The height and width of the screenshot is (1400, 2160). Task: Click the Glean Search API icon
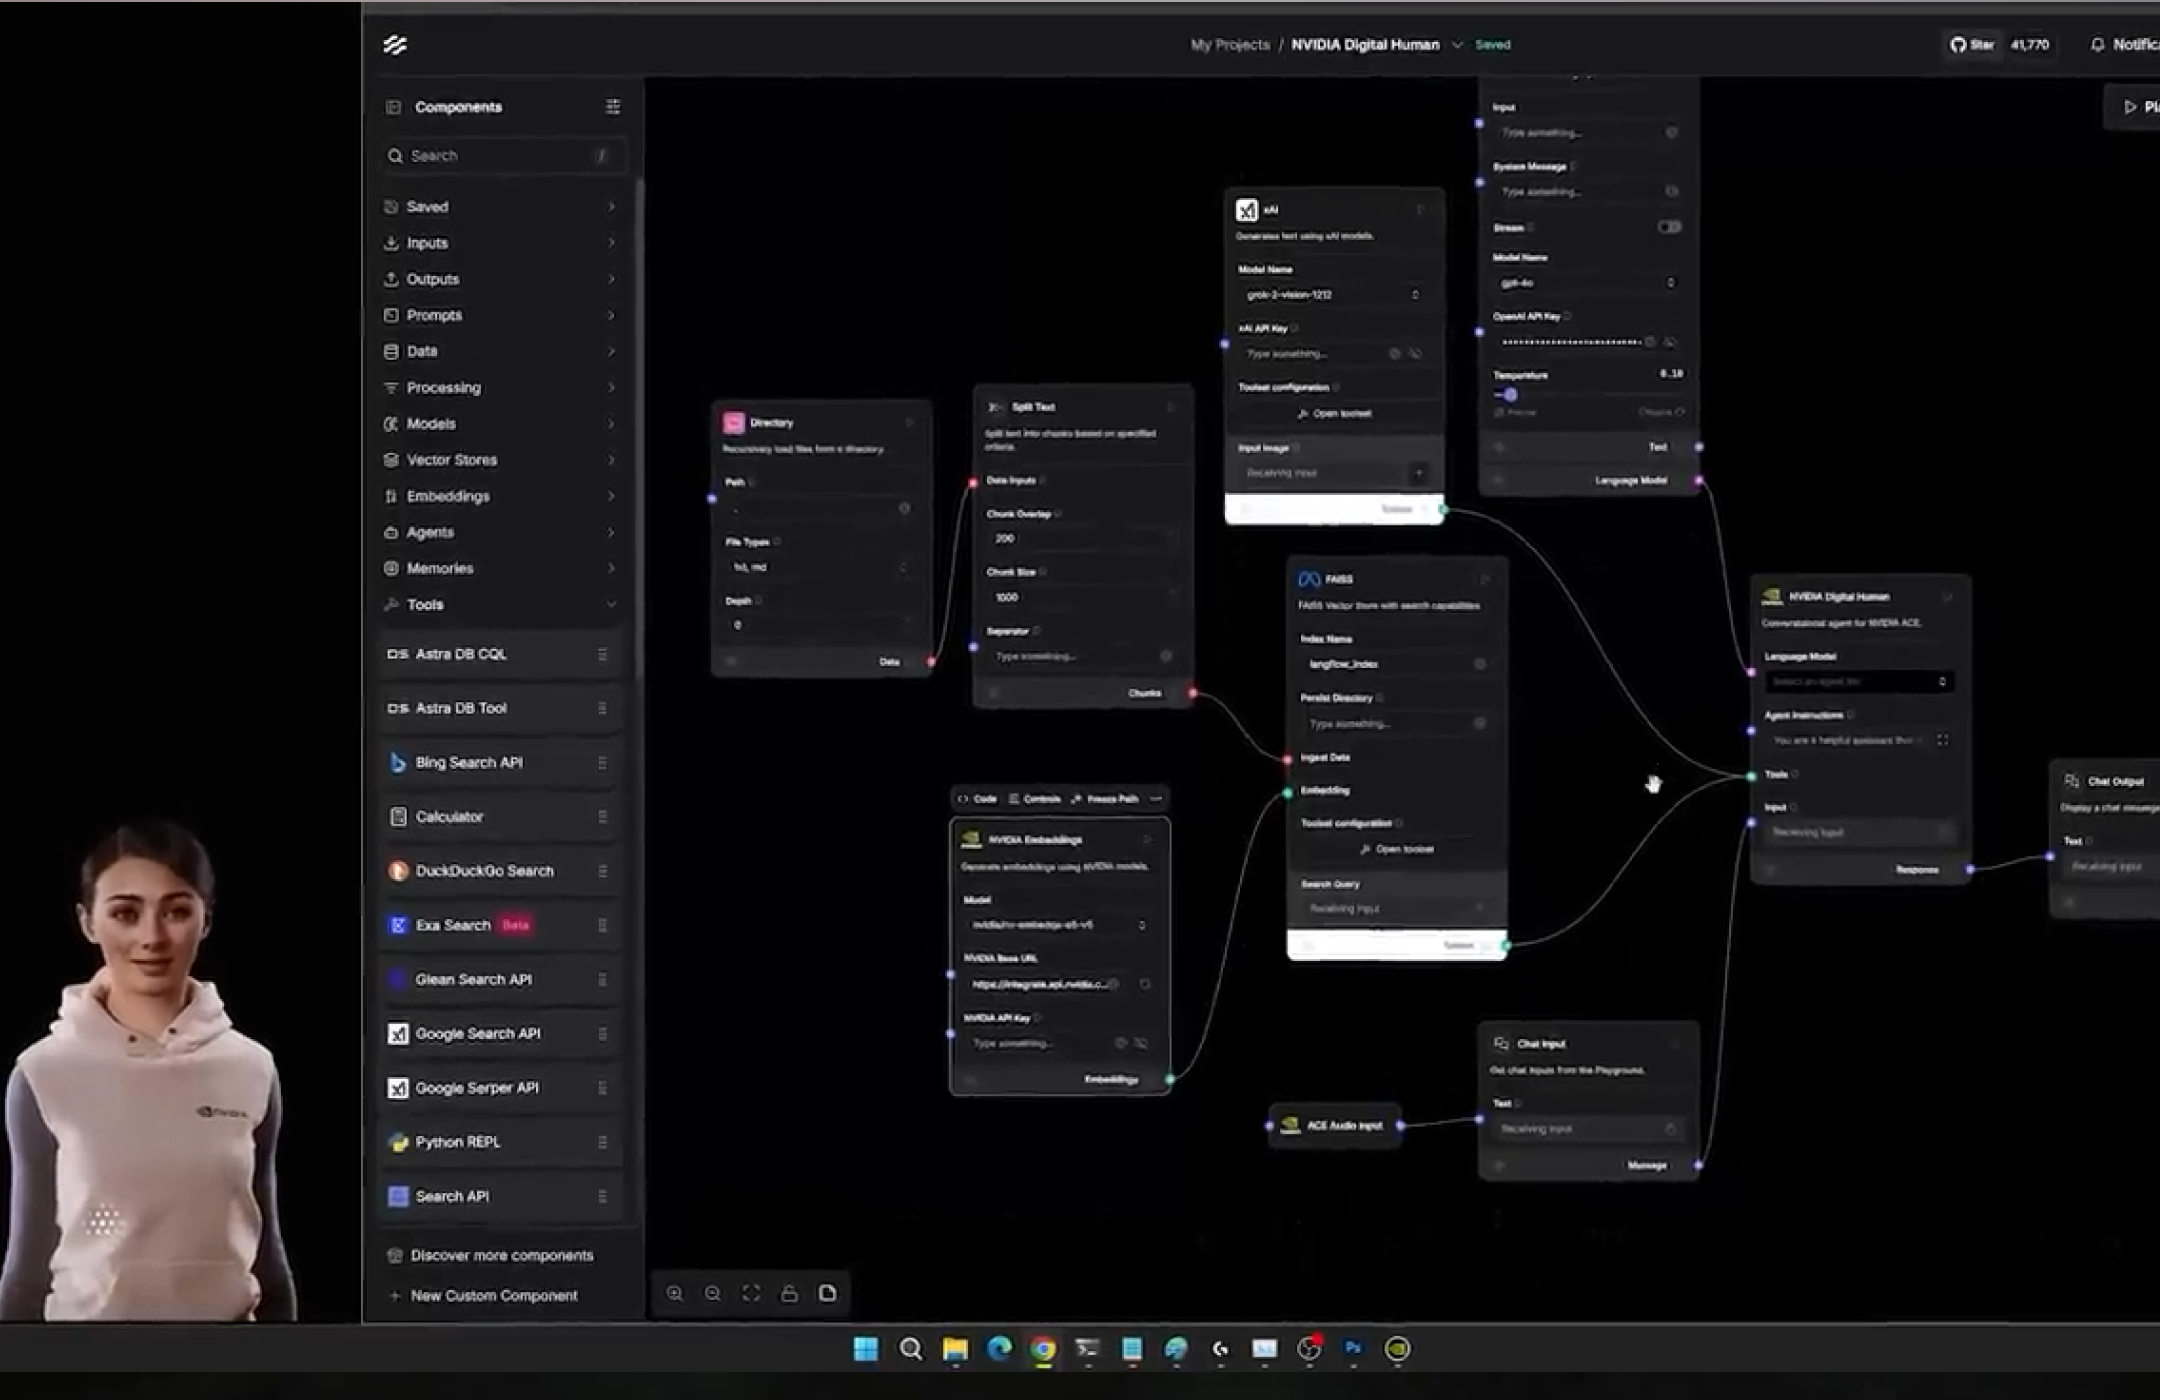point(398,979)
